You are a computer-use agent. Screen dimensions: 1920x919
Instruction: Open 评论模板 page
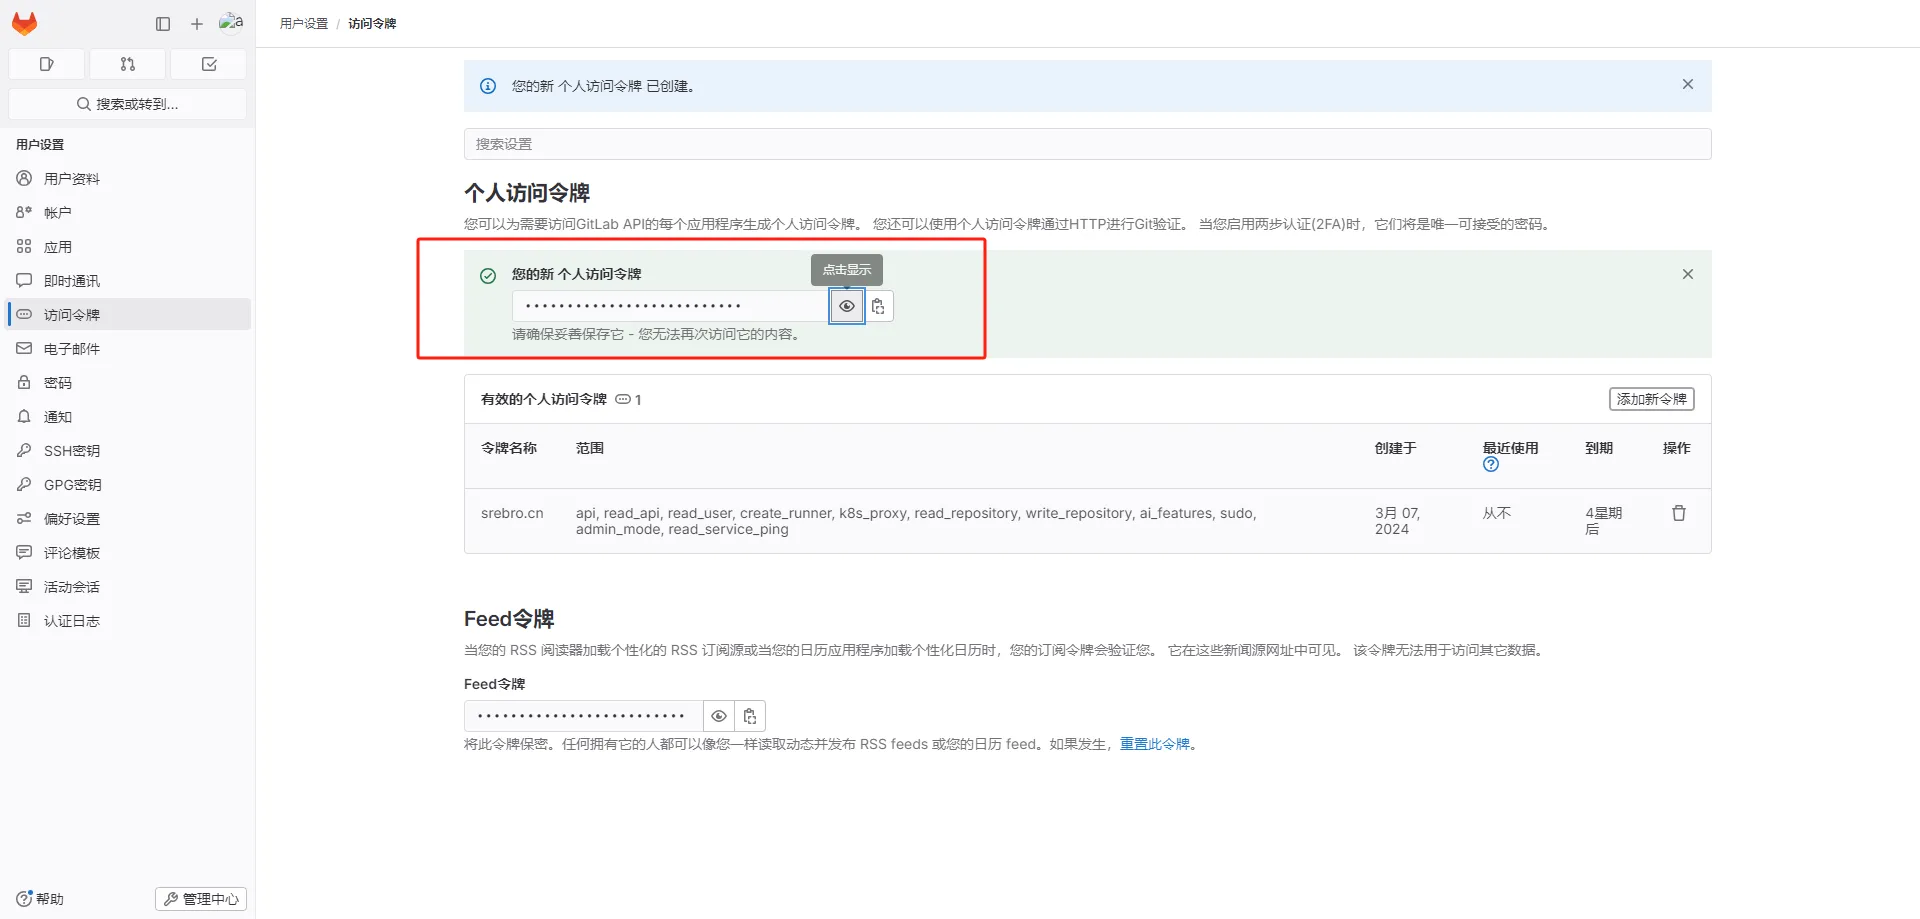(128, 553)
